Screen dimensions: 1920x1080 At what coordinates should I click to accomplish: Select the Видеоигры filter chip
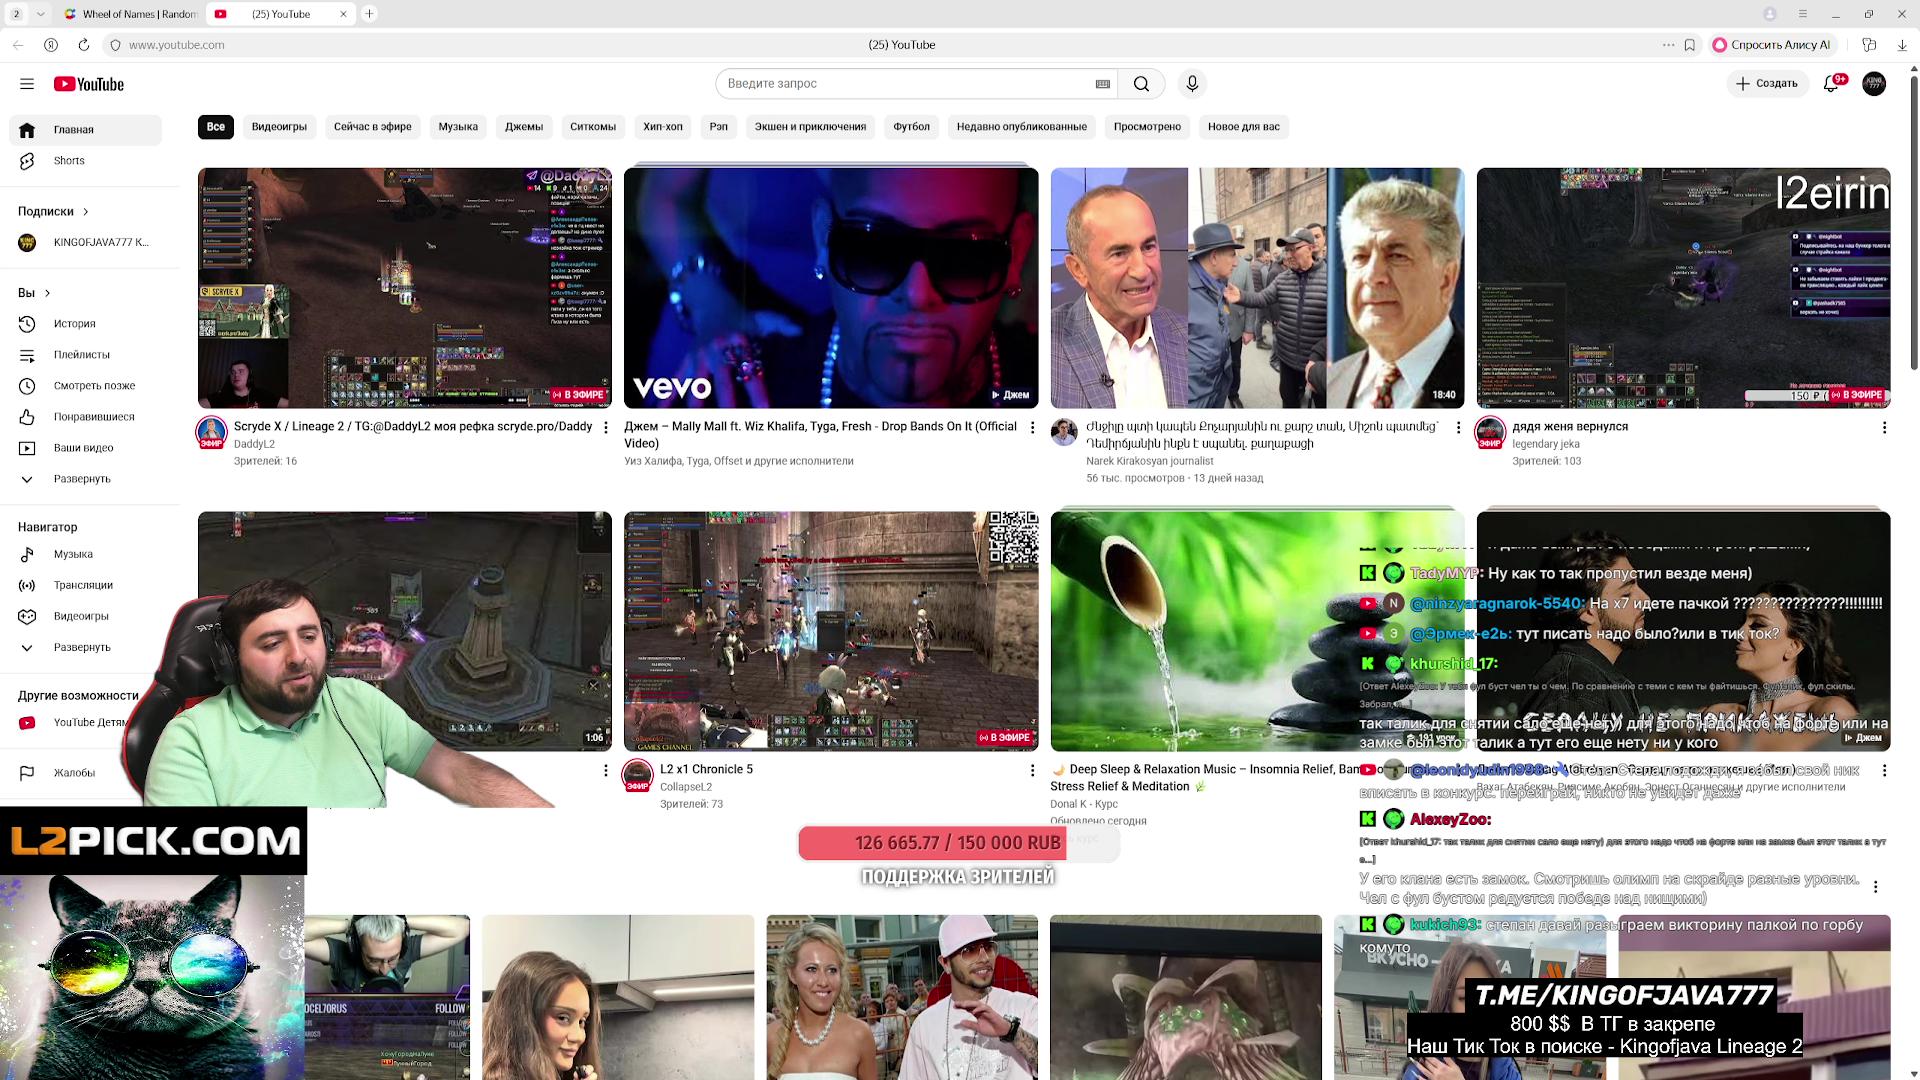279,127
